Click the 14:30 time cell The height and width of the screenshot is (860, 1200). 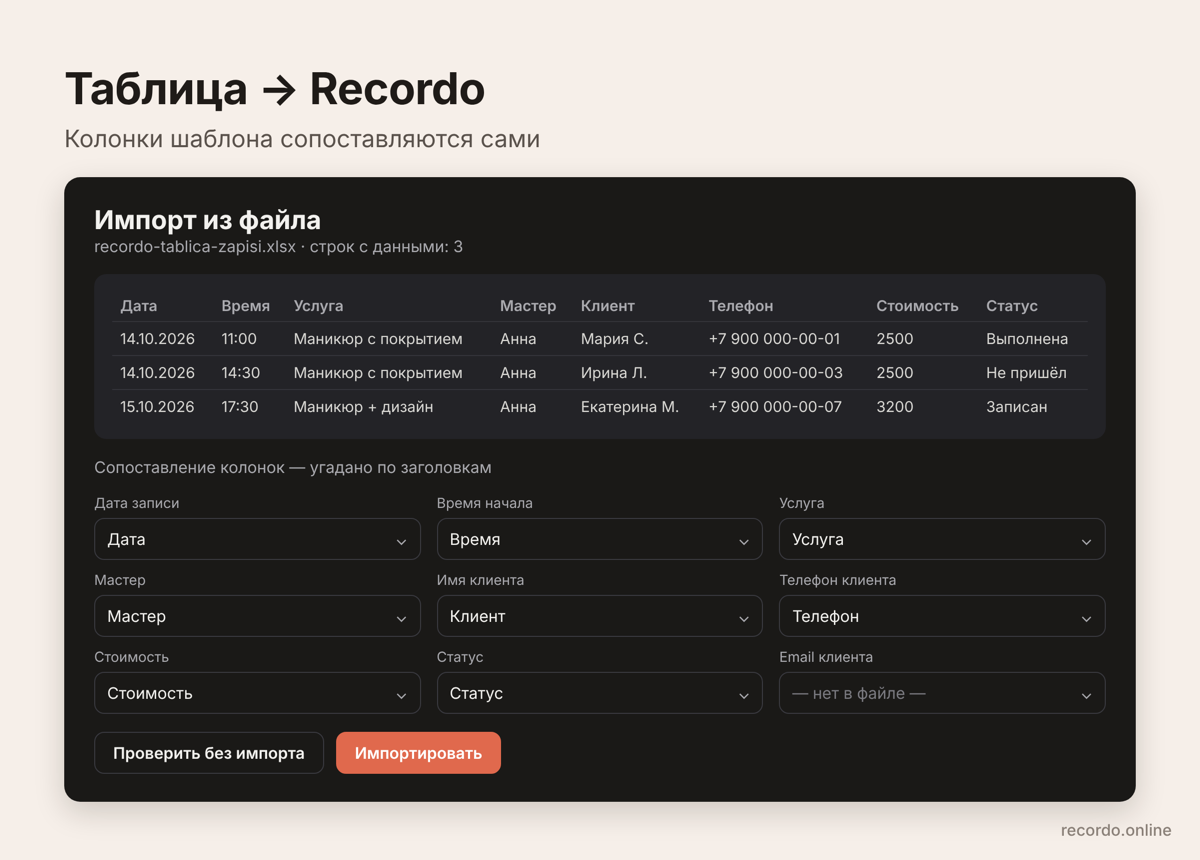[x=240, y=373]
